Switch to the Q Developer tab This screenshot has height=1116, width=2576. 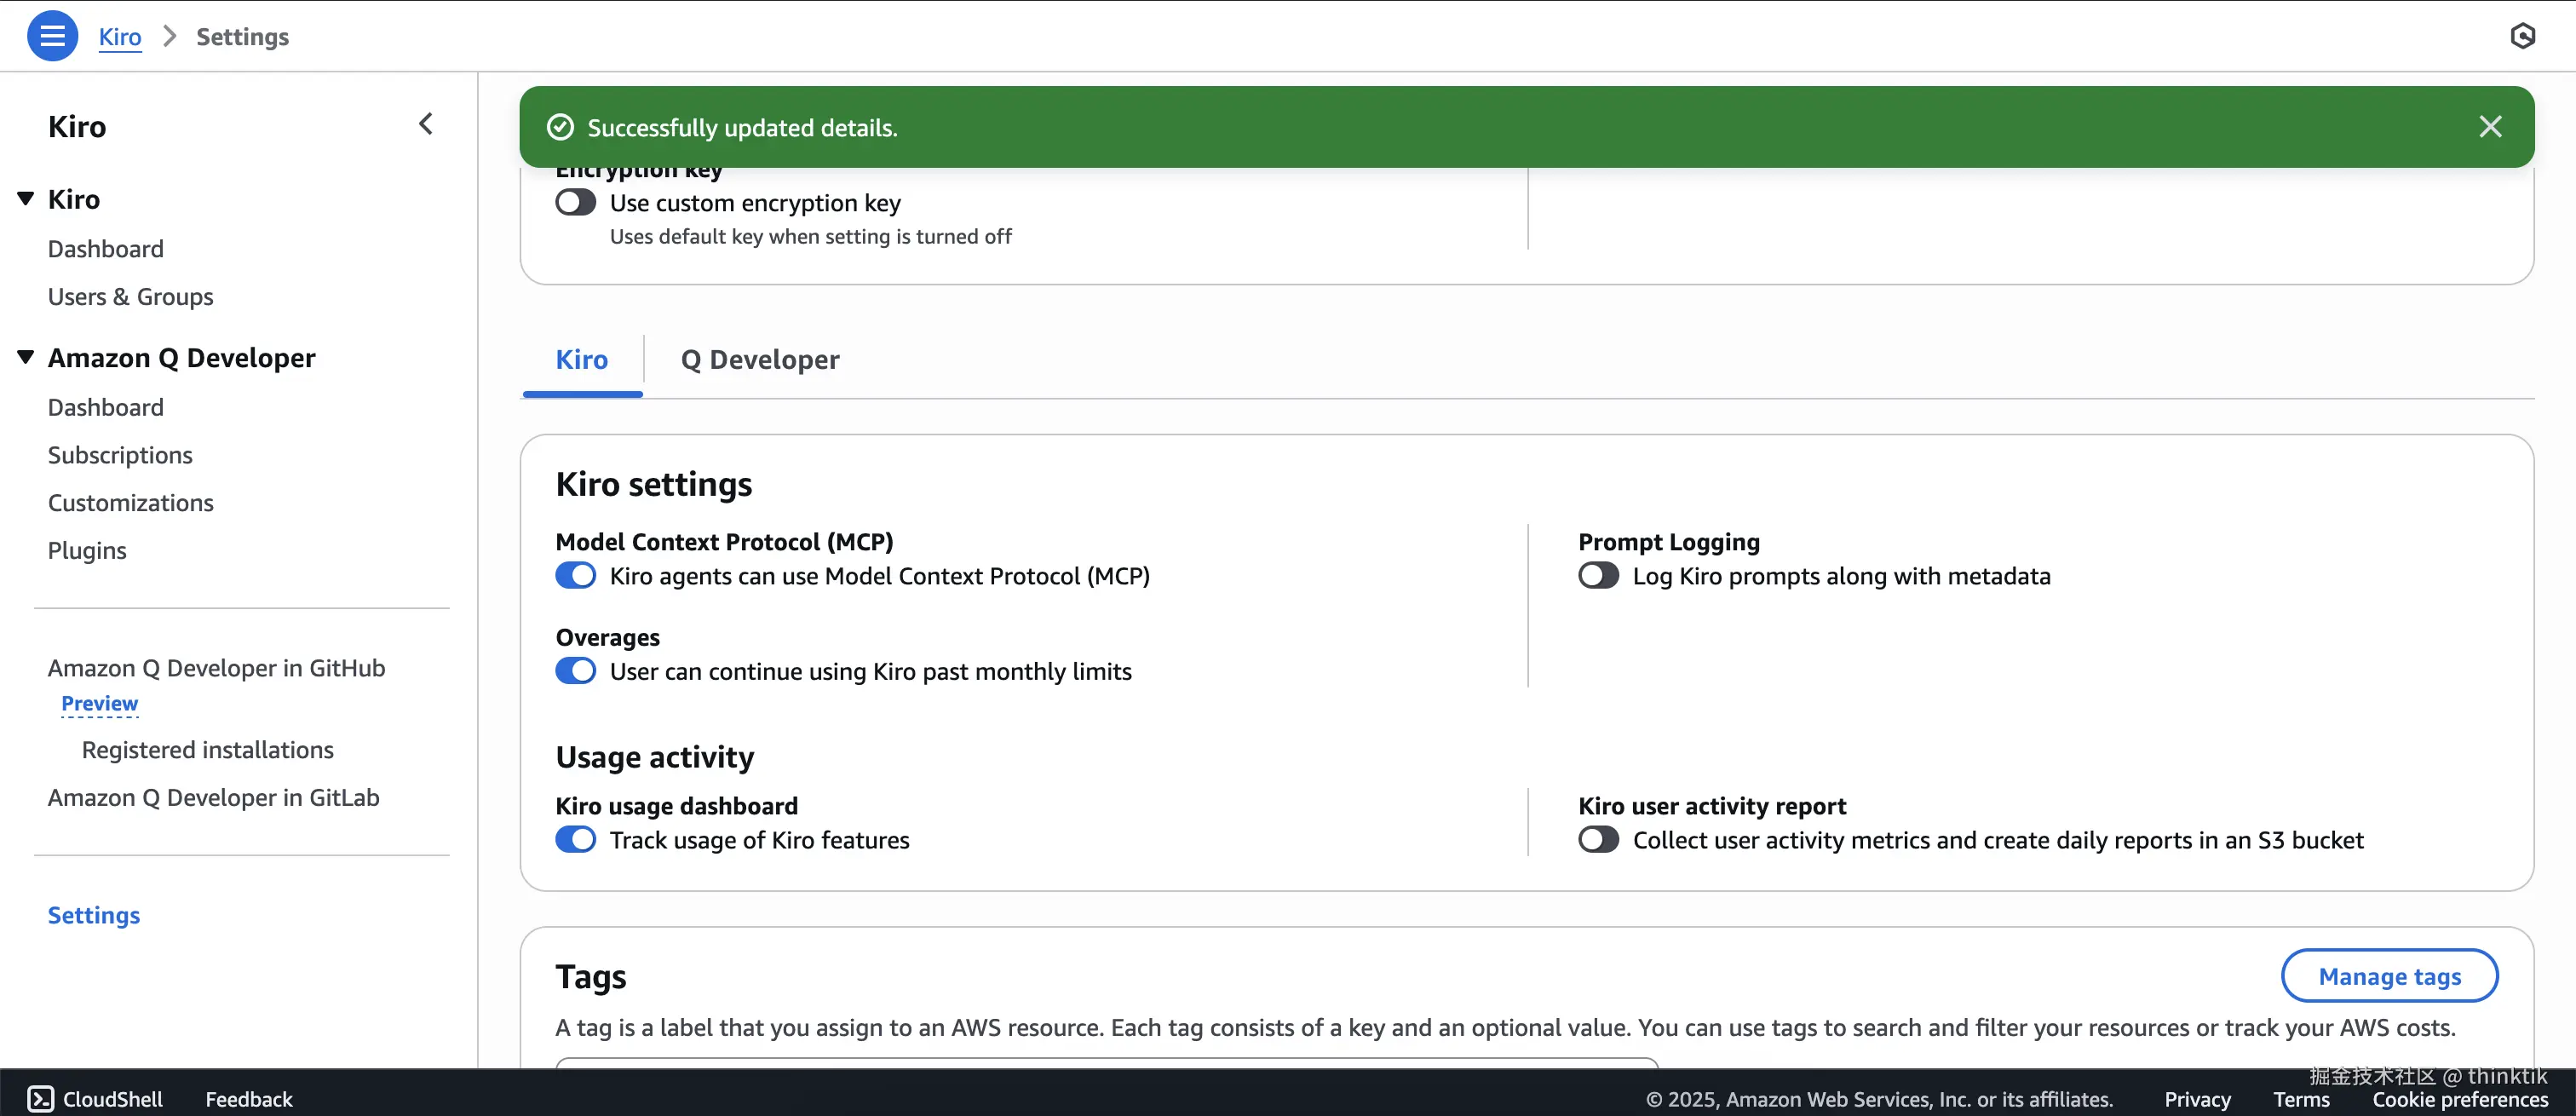click(759, 360)
